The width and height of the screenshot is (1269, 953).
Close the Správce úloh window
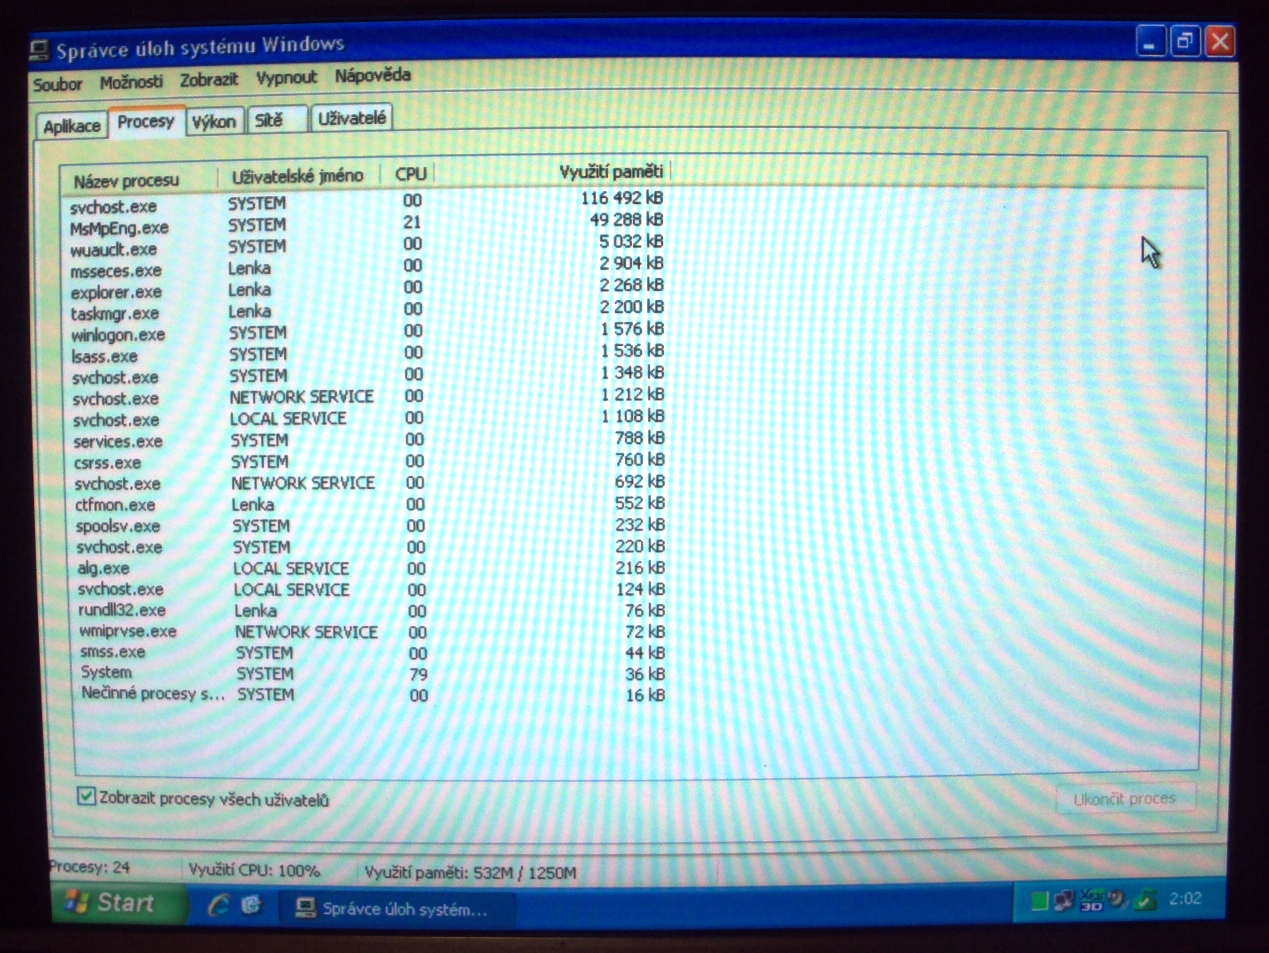pos(1220,42)
